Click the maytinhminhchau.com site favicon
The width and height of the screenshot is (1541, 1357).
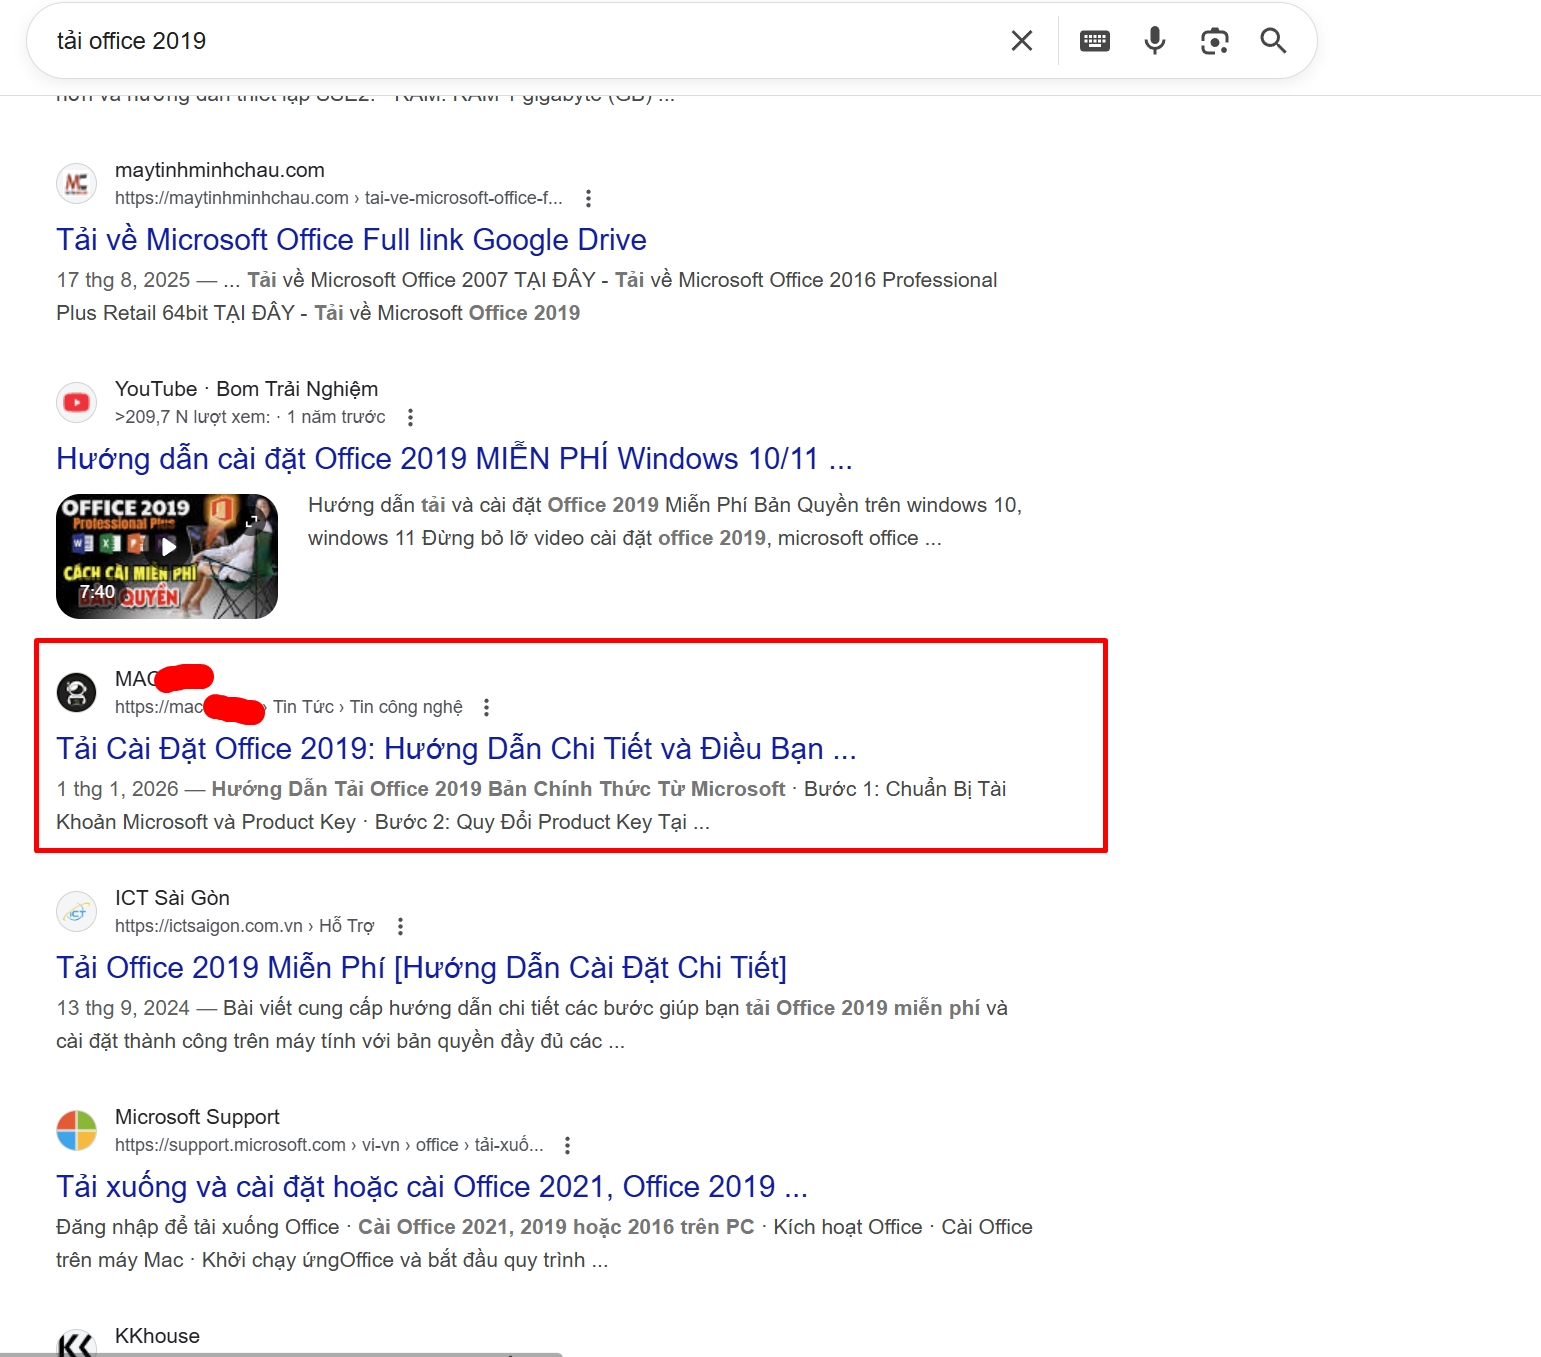(x=77, y=184)
